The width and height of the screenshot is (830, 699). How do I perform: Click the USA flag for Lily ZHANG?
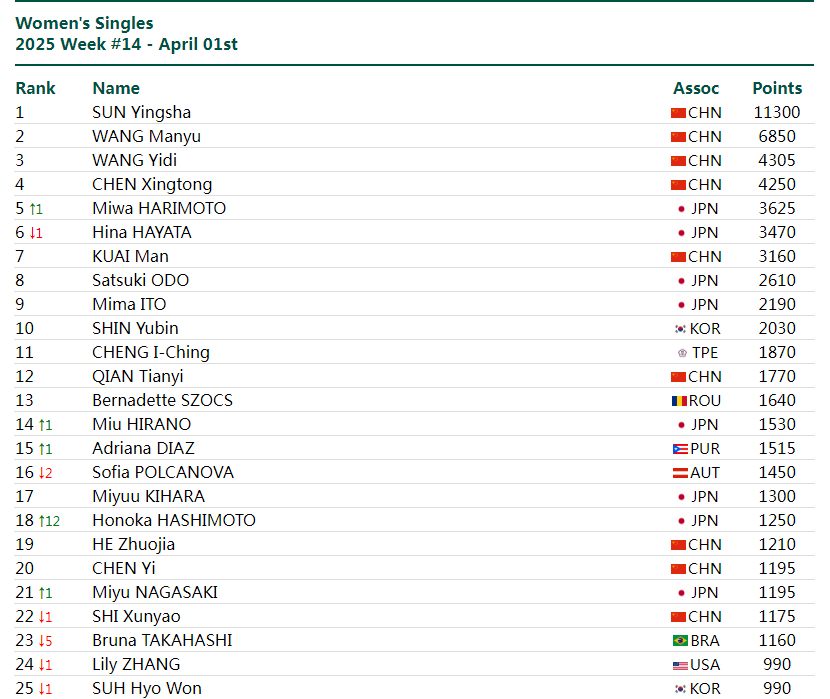[x=680, y=665]
